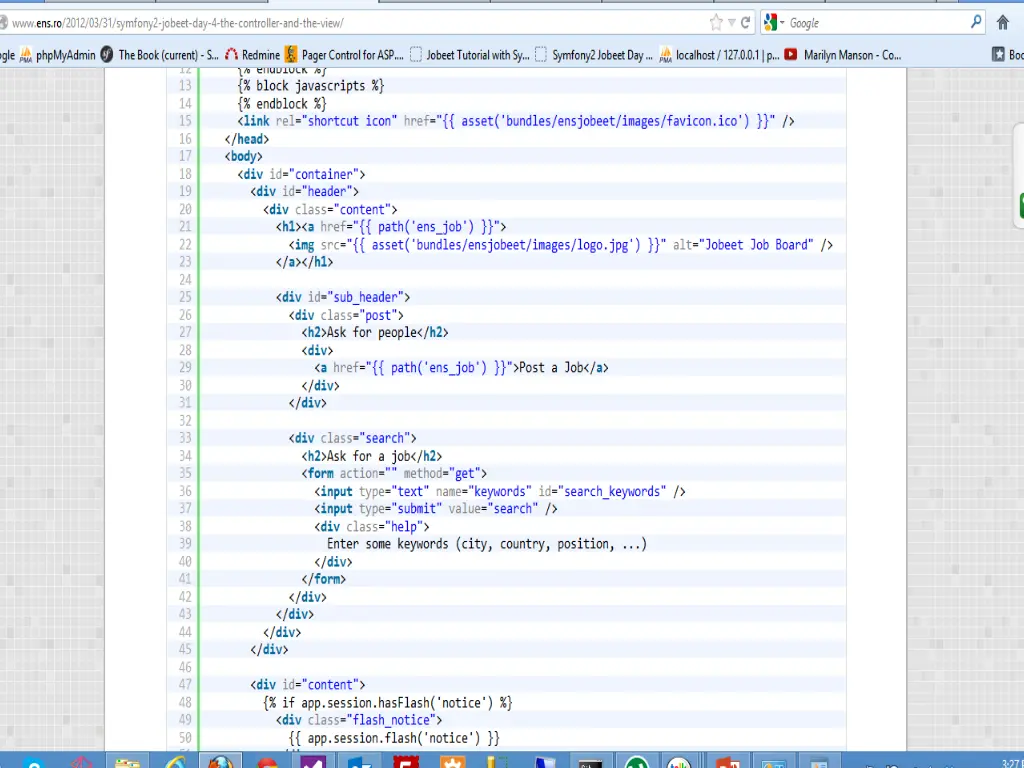Click the Google logo in the search box

tap(770, 23)
